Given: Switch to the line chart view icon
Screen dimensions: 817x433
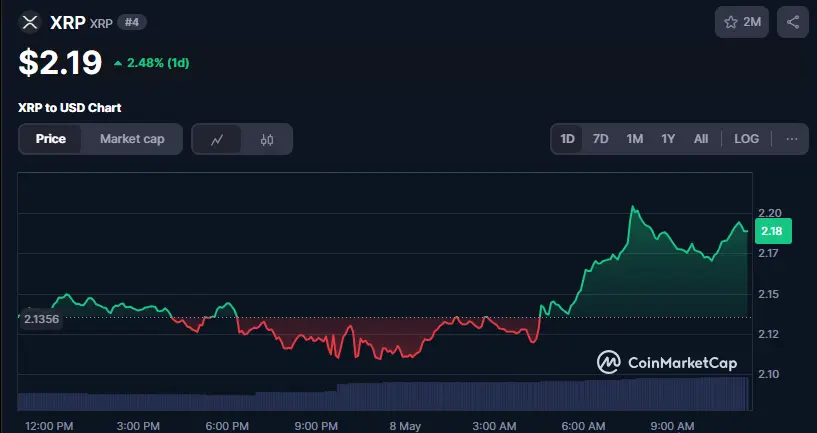Looking at the screenshot, I should (217, 139).
